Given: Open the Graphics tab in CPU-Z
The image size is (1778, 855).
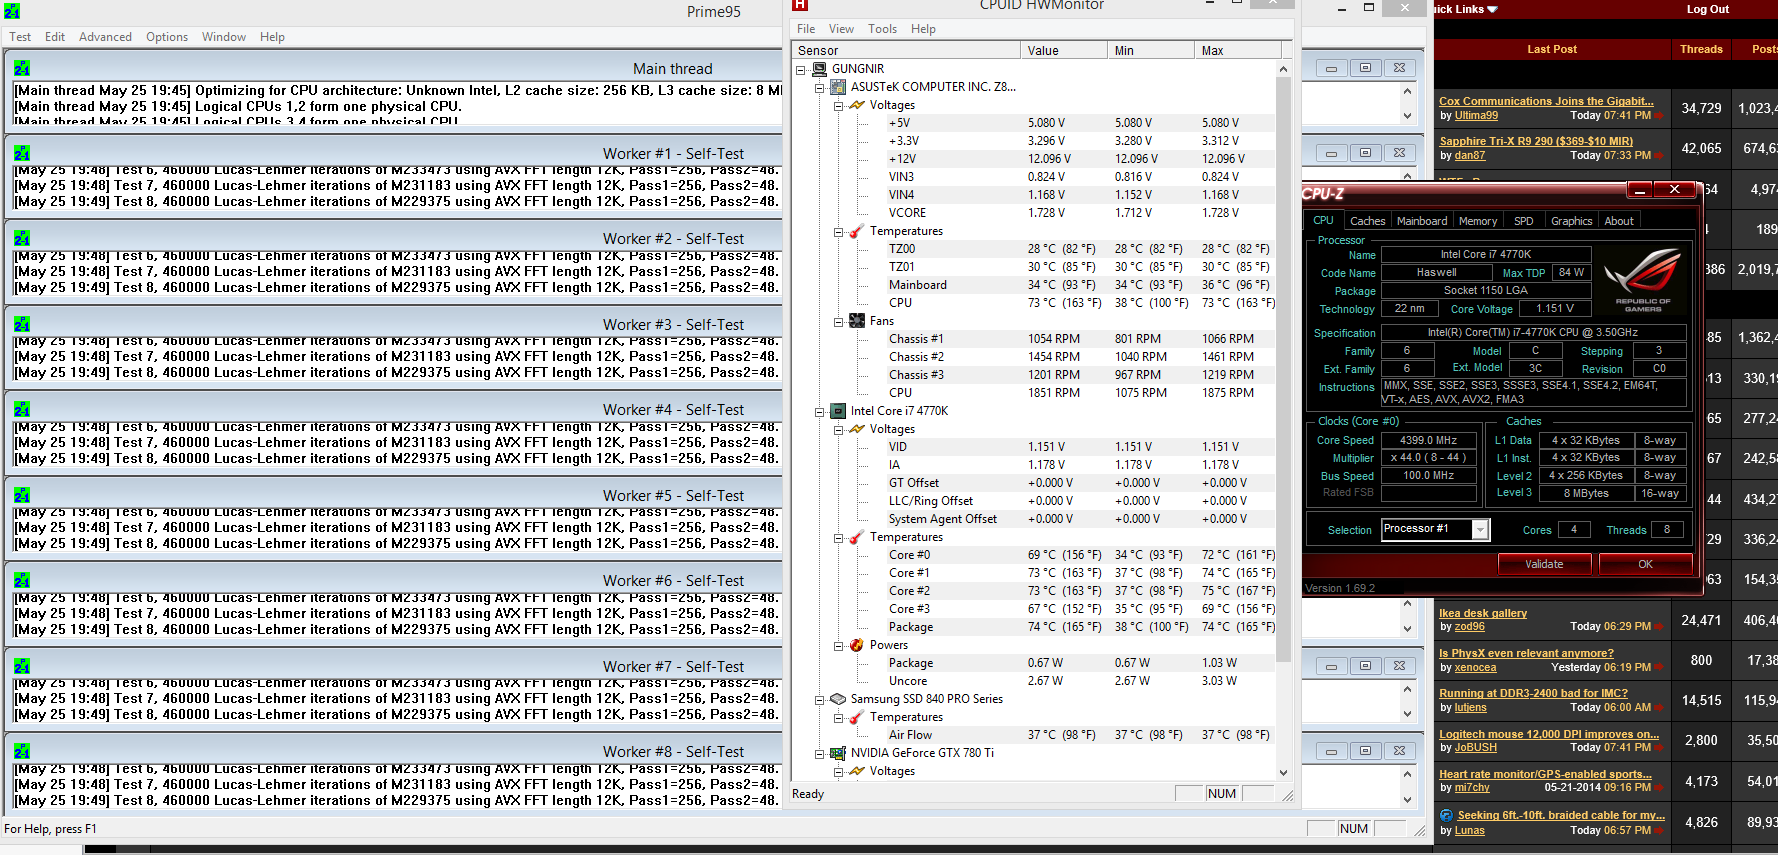Looking at the screenshot, I should click(1571, 221).
